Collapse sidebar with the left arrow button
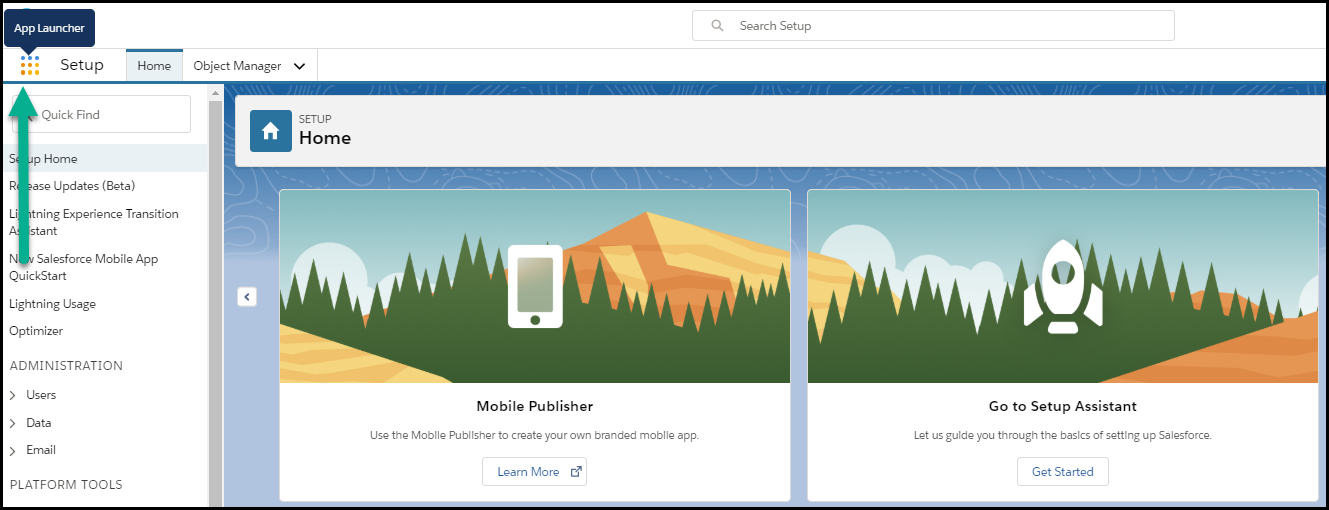 click(247, 297)
